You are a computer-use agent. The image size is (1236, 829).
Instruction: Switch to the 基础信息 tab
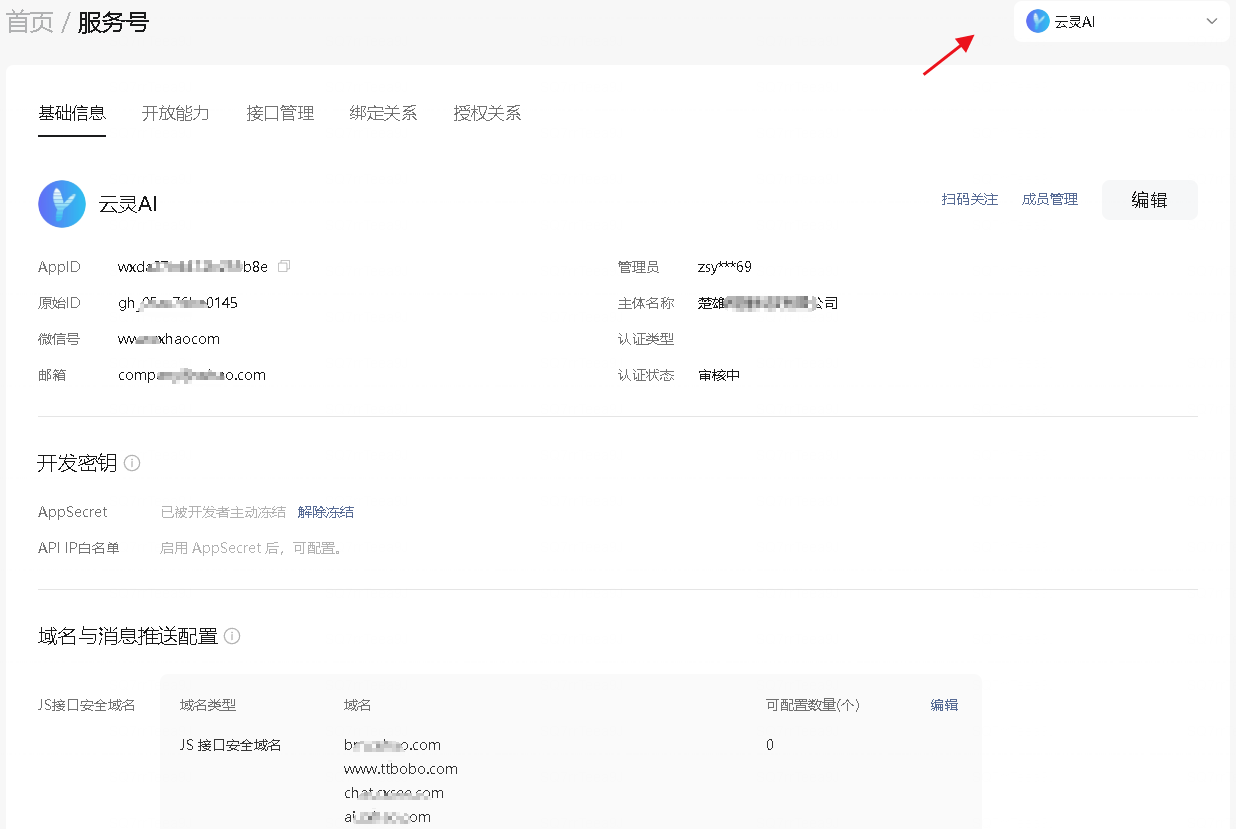click(72, 113)
